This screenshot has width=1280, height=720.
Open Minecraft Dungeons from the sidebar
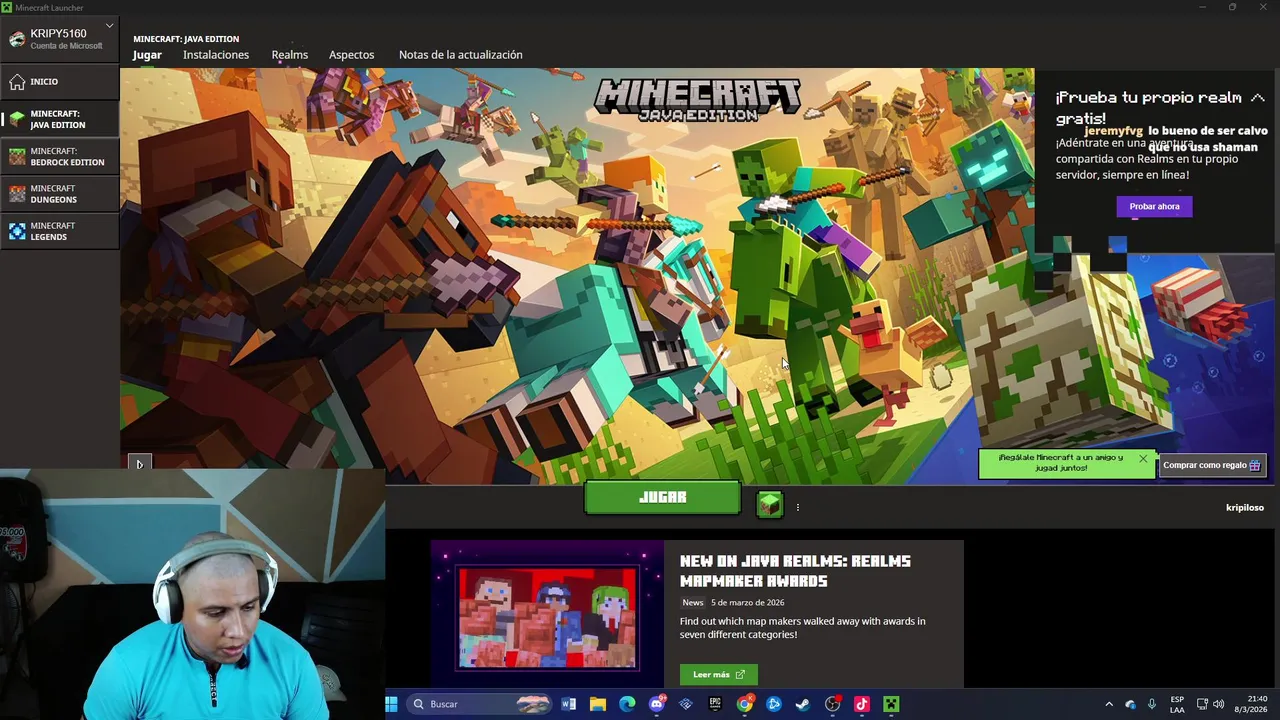[60, 194]
